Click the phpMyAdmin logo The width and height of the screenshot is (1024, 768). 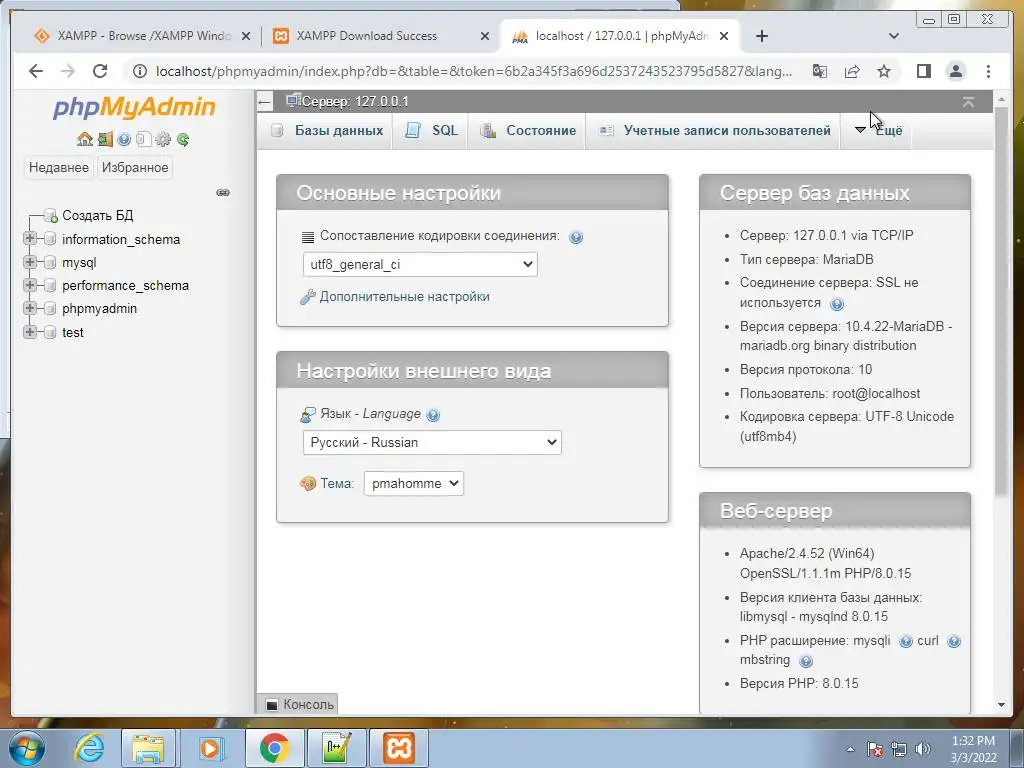click(x=134, y=108)
